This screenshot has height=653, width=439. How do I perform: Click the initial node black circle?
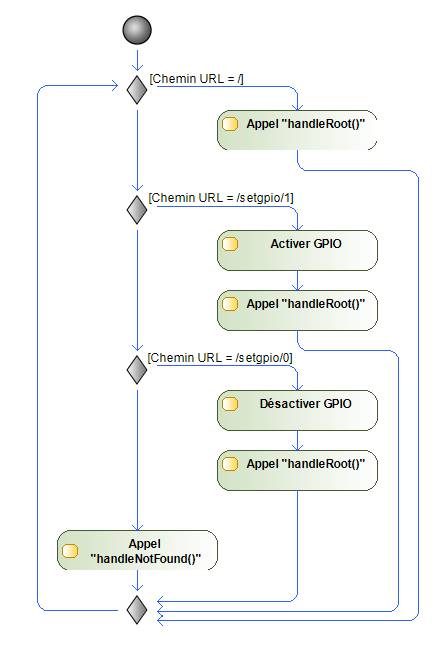(137, 30)
